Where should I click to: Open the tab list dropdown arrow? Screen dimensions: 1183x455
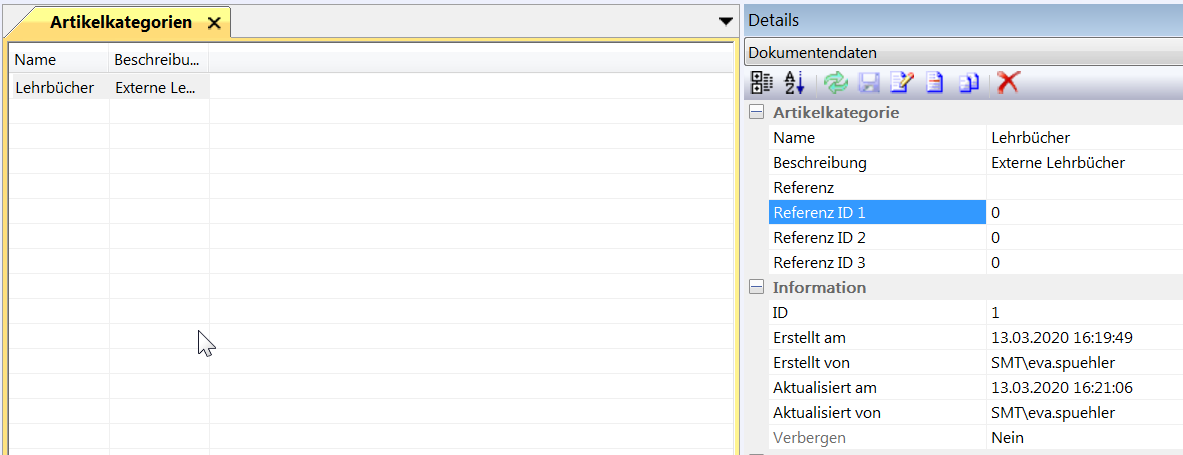[x=726, y=21]
